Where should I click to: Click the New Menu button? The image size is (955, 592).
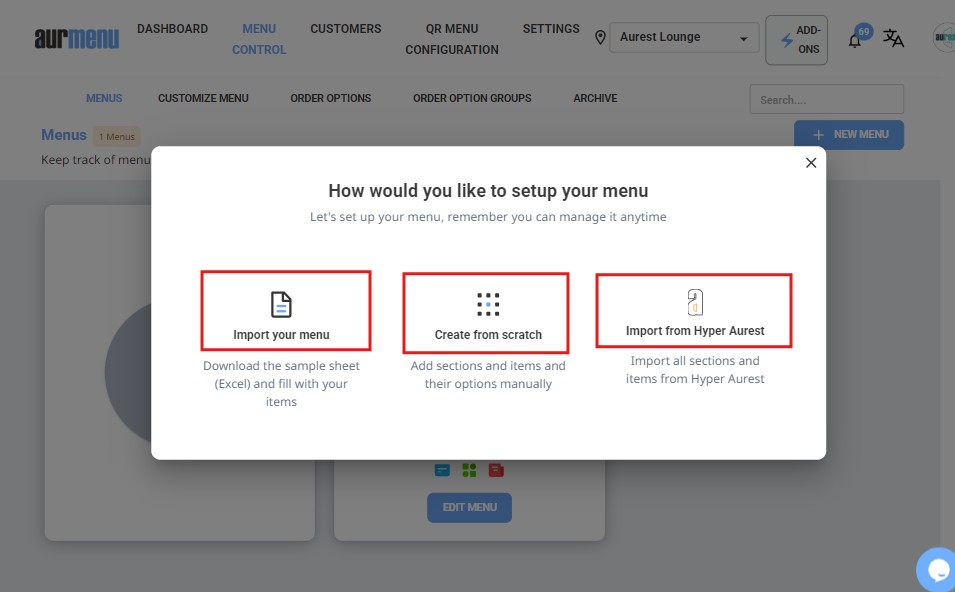(x=848, y=135)
